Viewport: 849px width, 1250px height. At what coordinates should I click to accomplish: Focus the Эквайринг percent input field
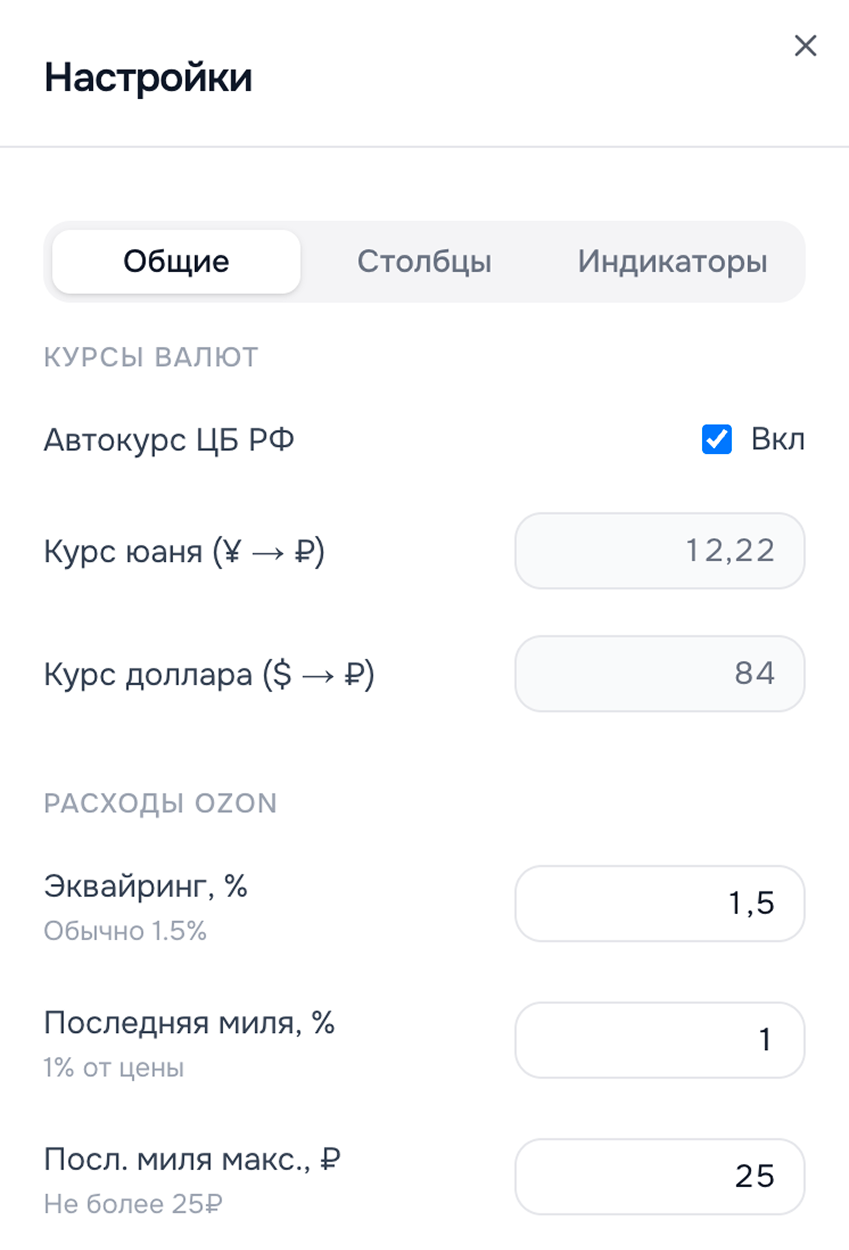coord(659,904)
